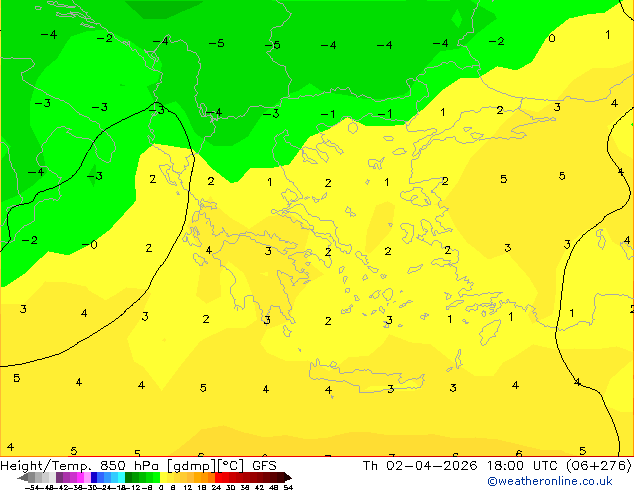This screenshot has width=634, height=490.
Task: Click the Height/Temp. 850 hPa GFS title
Action: click(x=138, y=466)
